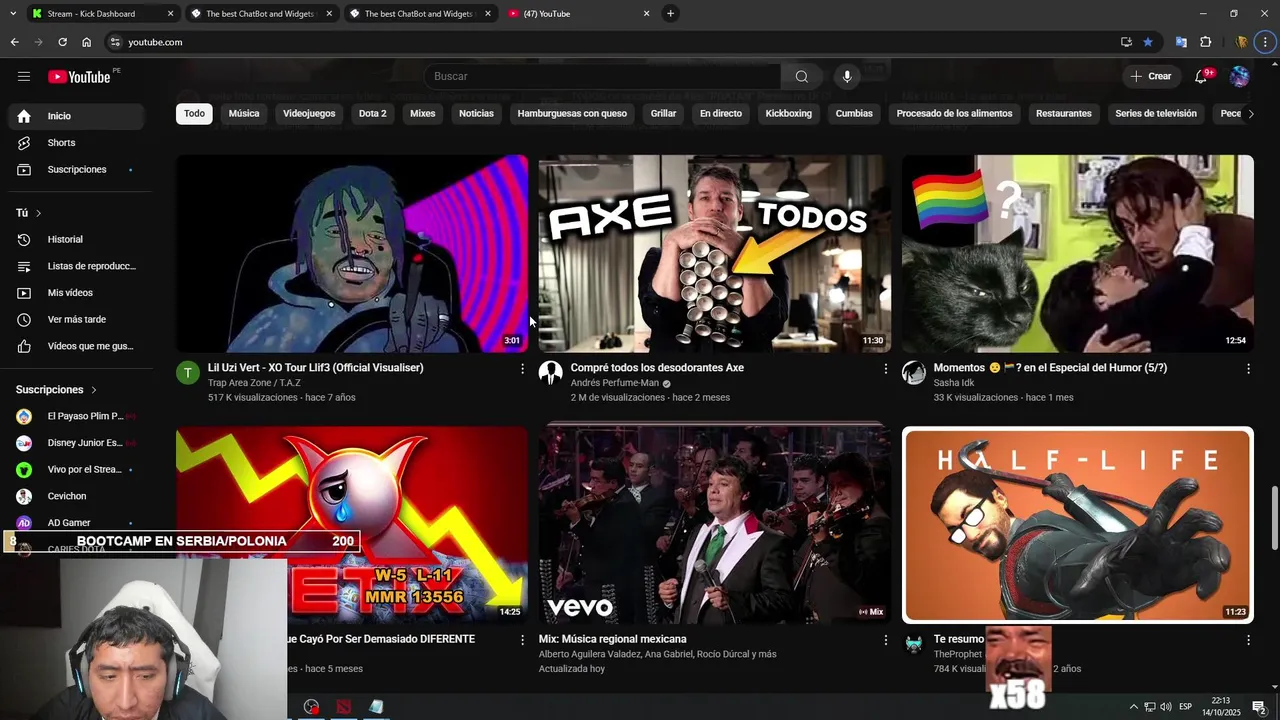Screen dimensions: 1280x720
Task: Select the Grillar filter chip
Action: point(663,114)
